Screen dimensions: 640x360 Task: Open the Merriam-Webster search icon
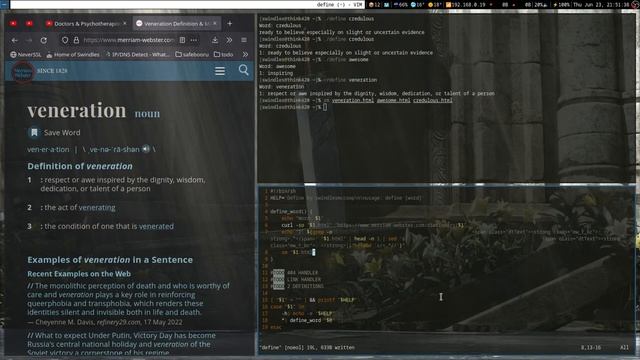pyautogui.click(x=244, y=70)
